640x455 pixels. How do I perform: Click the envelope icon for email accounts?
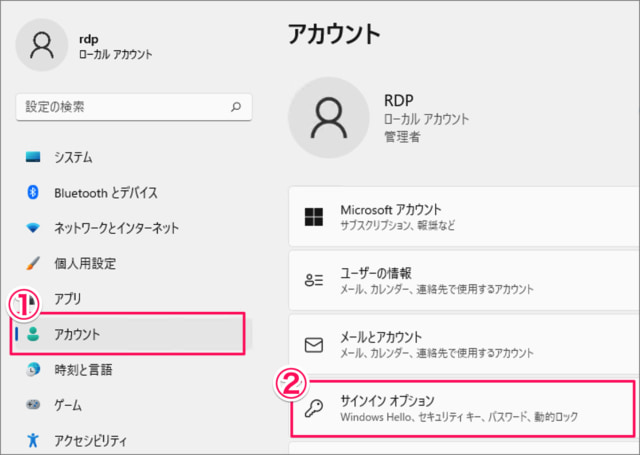tap(314, 344)
